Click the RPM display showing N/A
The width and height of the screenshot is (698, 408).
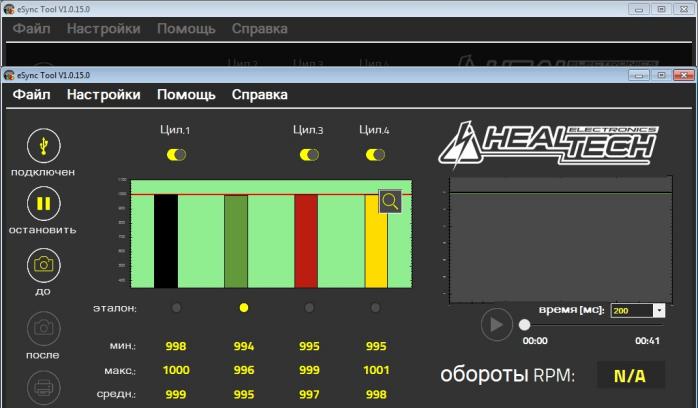tap(631, 375)
